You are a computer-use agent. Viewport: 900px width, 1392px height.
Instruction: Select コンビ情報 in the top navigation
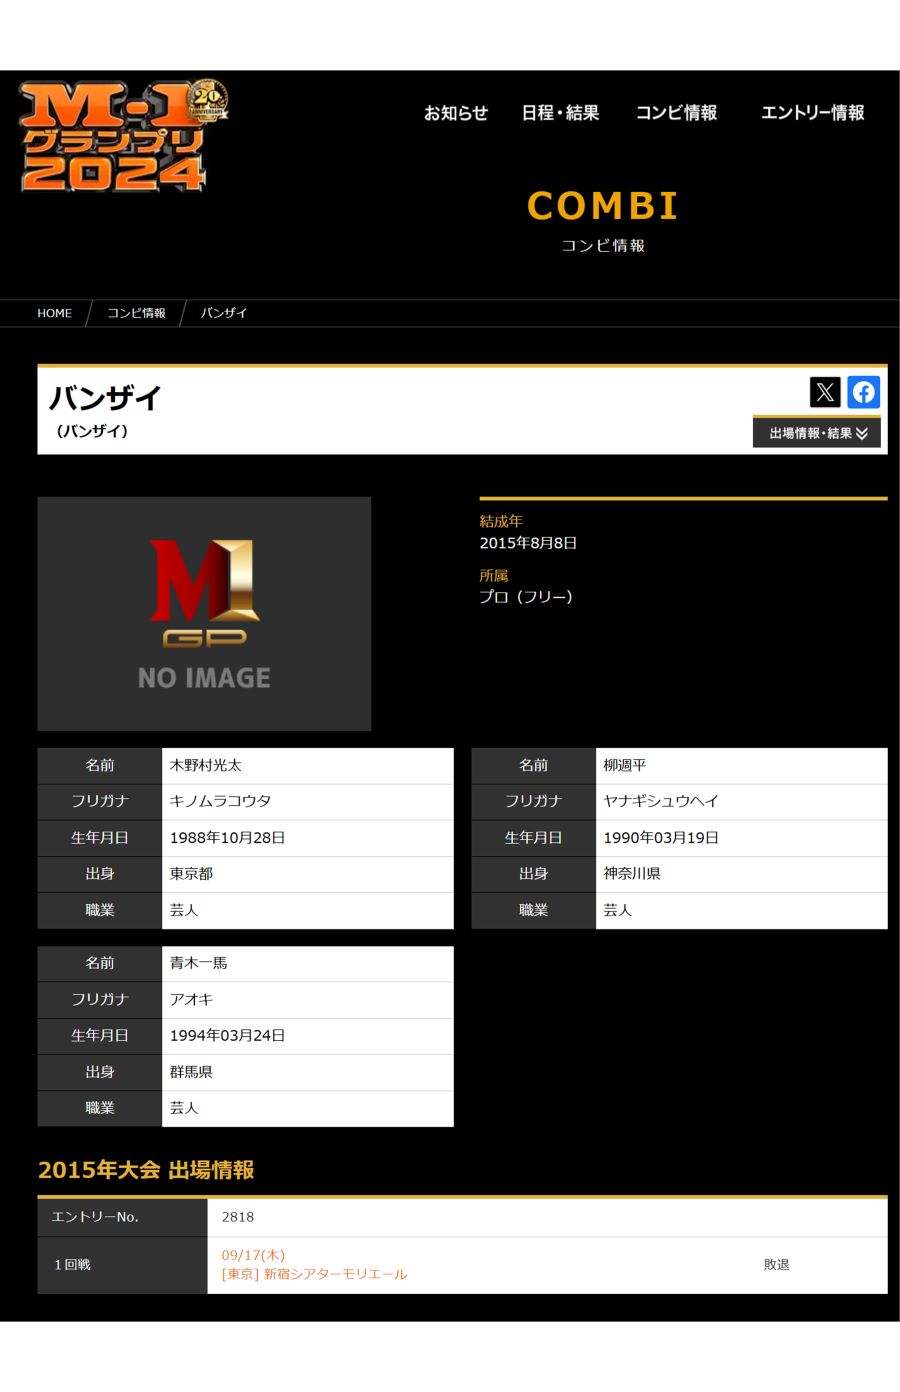(677, 113)
